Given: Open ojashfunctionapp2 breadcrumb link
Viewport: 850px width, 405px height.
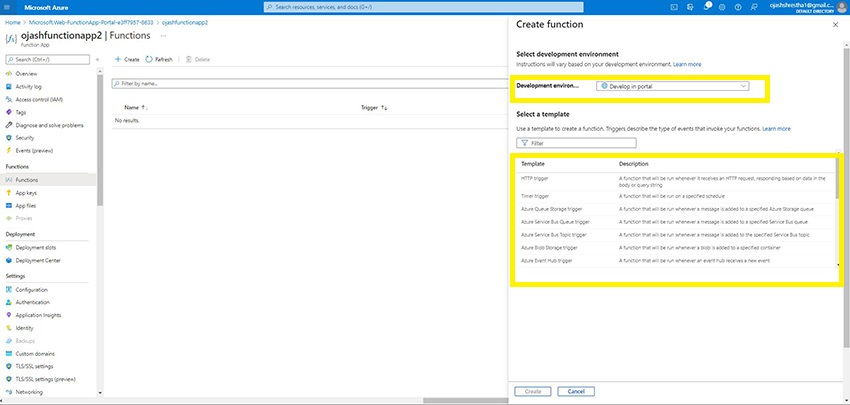Looking at the screenshot, I should (185, 23).
